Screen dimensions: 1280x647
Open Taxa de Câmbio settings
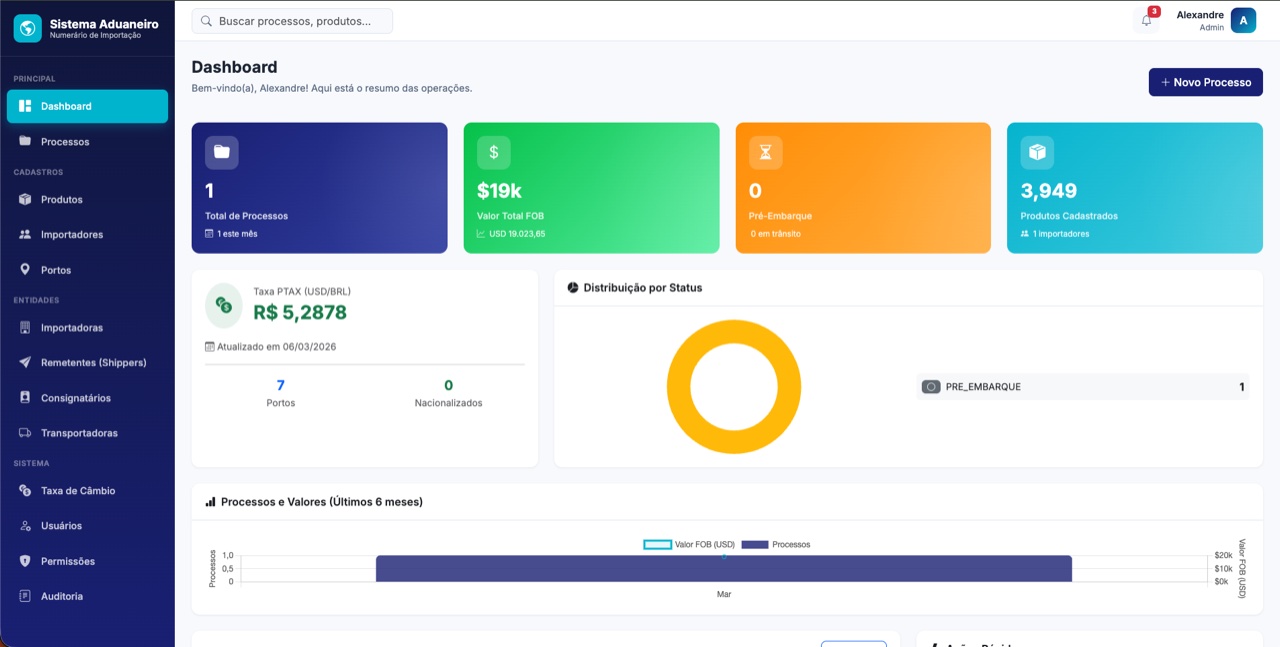pos(87,491)
